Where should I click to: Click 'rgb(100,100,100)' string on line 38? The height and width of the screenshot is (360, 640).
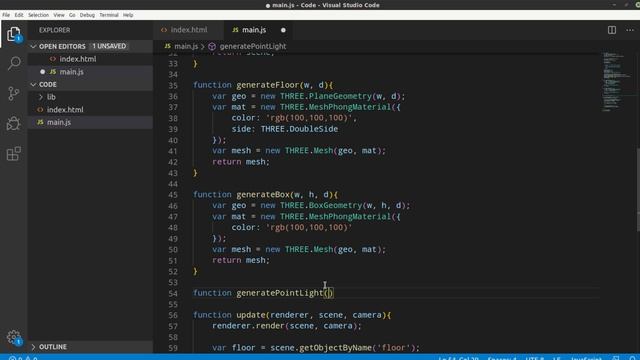coord(309,118)
